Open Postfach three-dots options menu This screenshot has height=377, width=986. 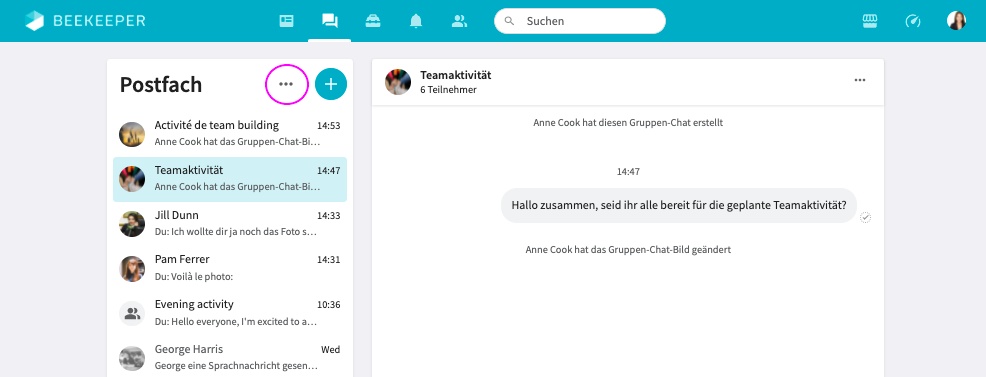286,84
